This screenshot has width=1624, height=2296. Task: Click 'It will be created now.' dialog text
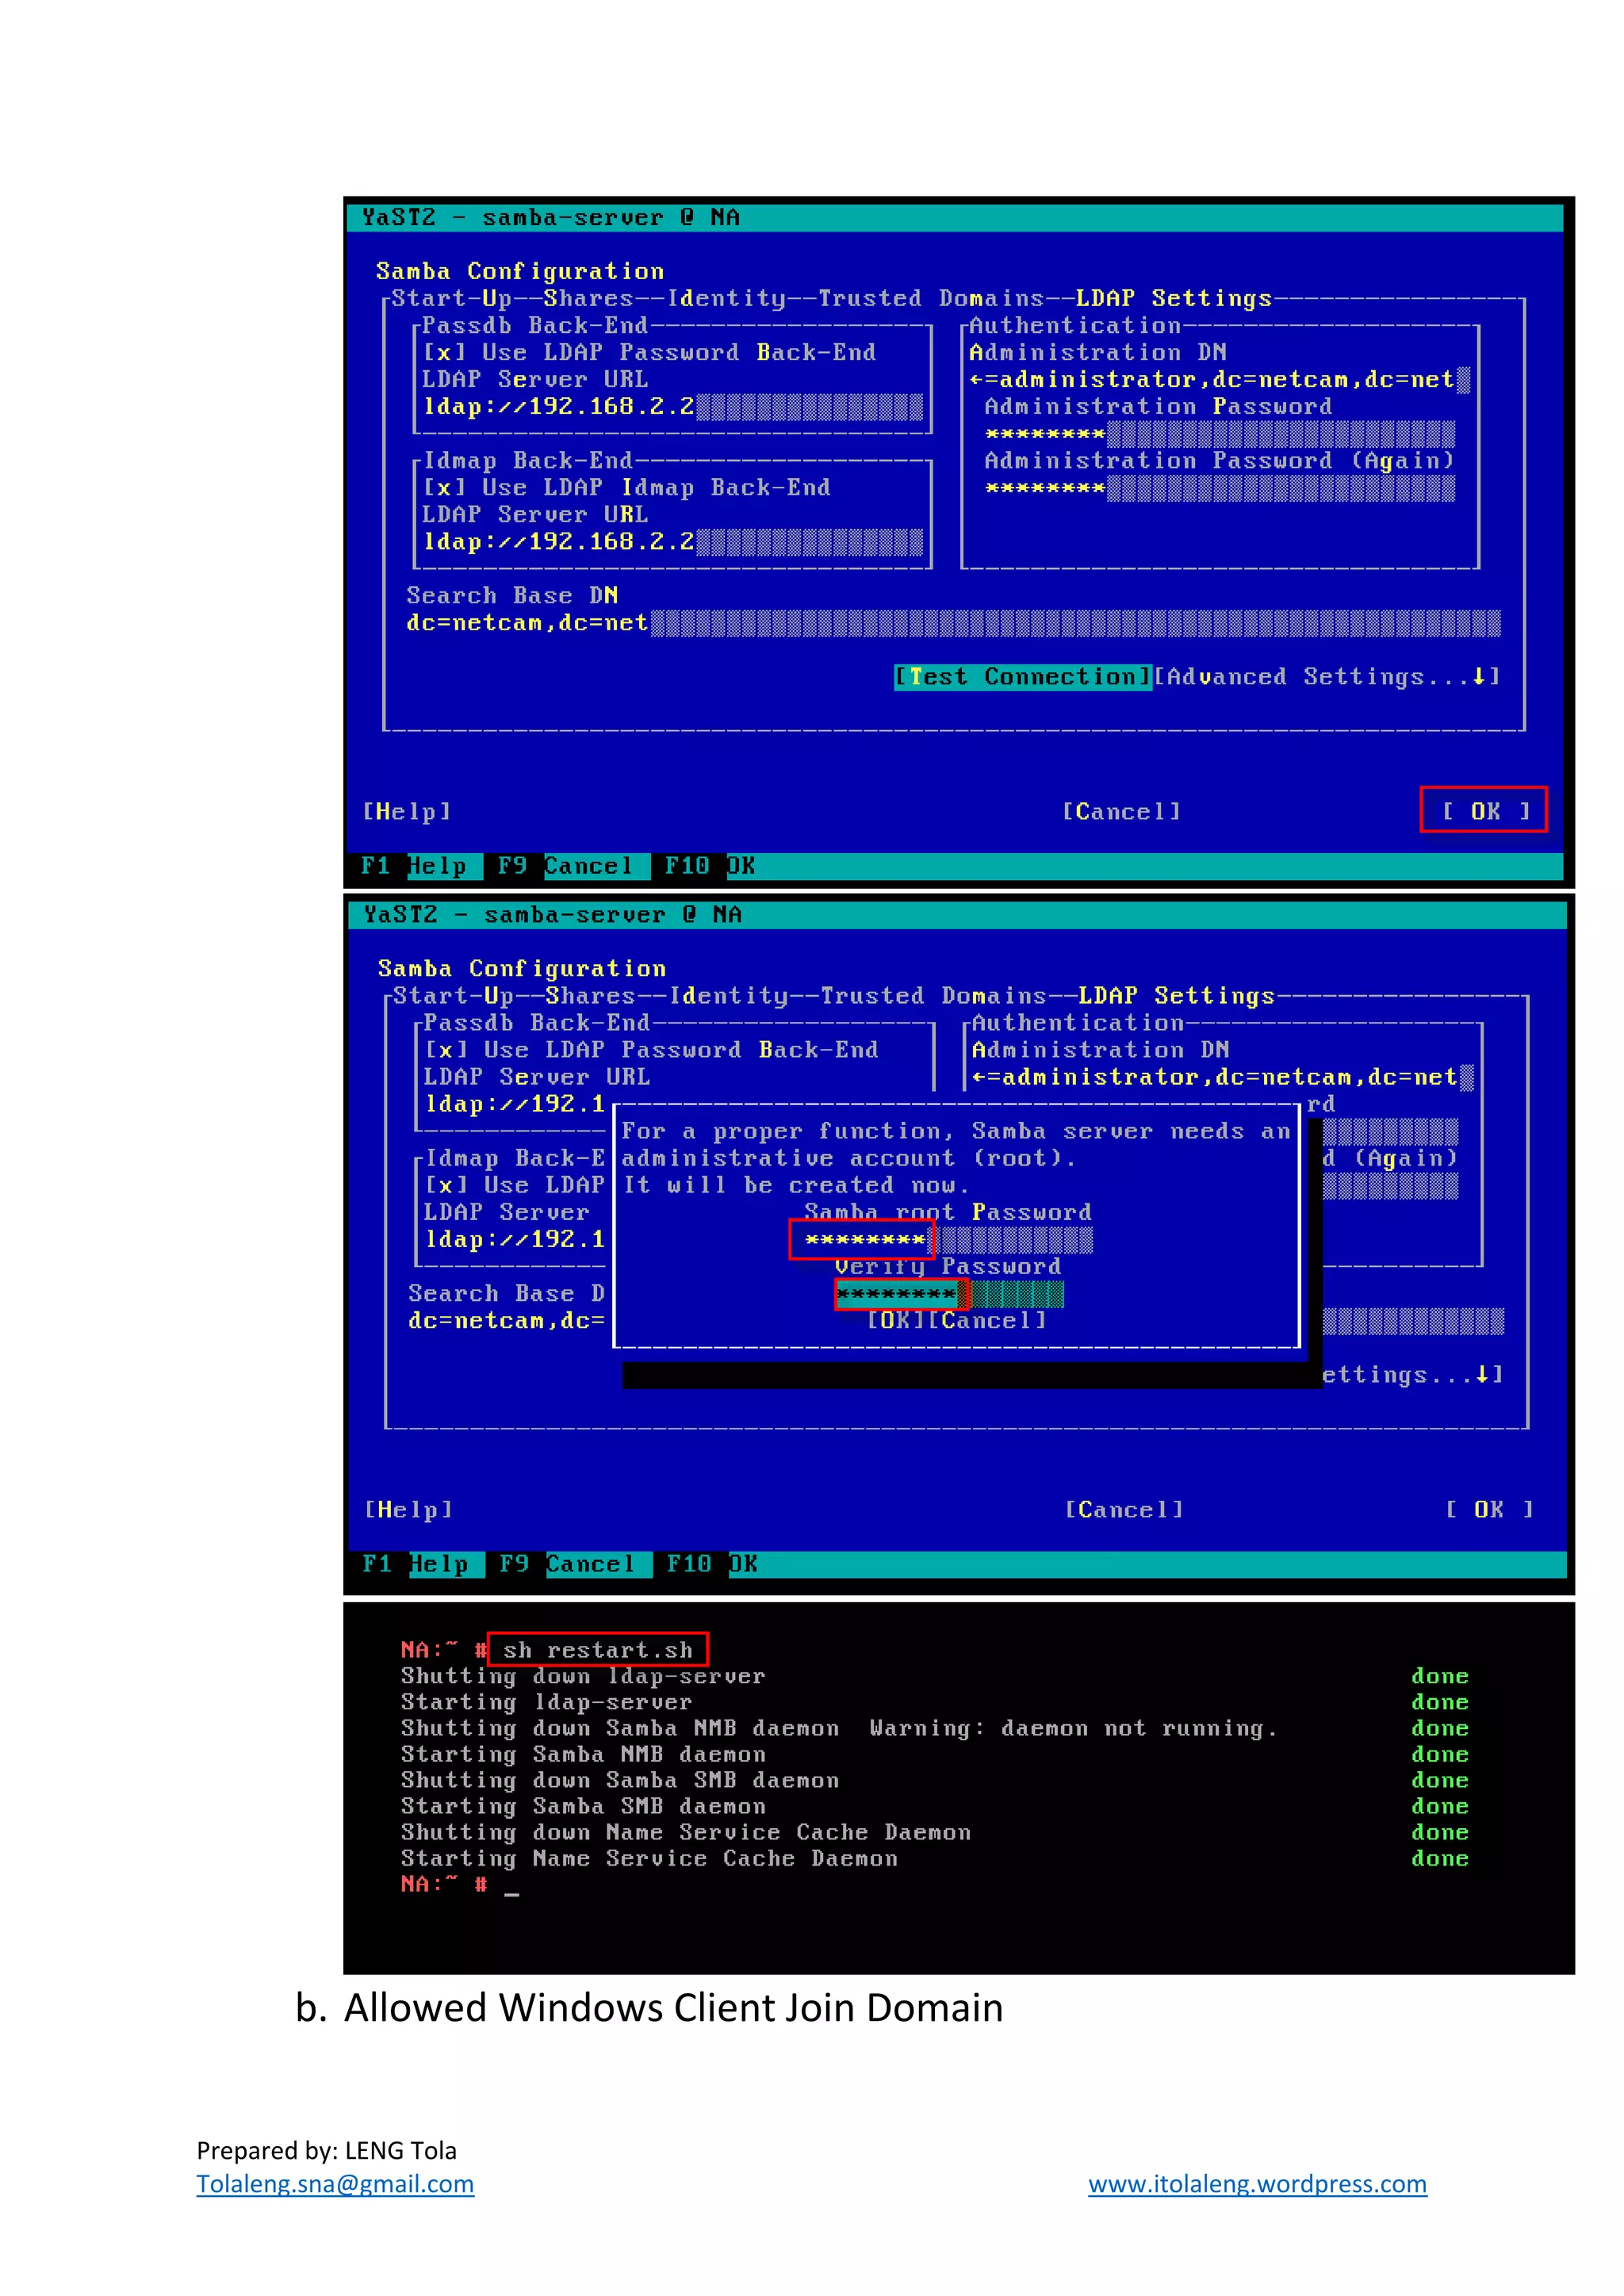pyautogui.click(x=796, y=1186)
